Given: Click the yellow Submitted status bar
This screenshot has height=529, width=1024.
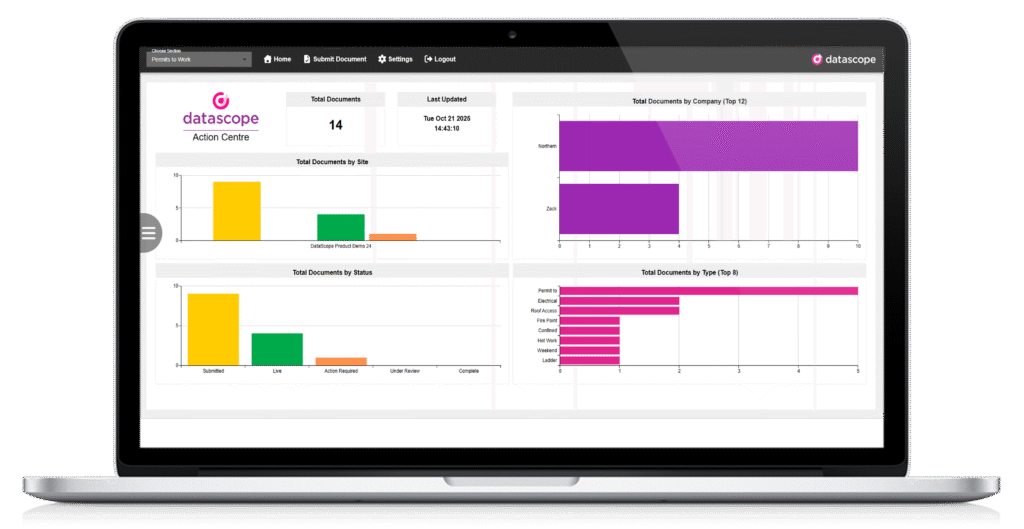Looking at the screenshot, I should (213, 329).
